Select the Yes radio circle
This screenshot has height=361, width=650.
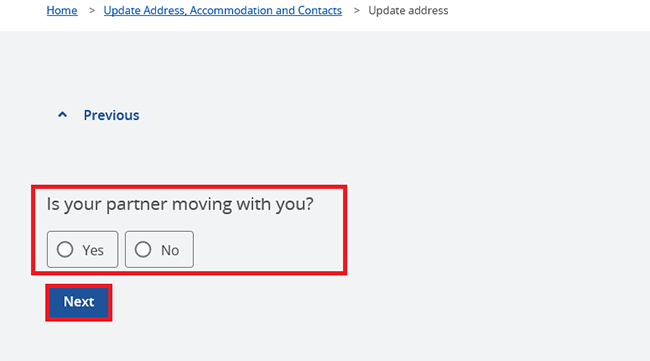point(65,250)
